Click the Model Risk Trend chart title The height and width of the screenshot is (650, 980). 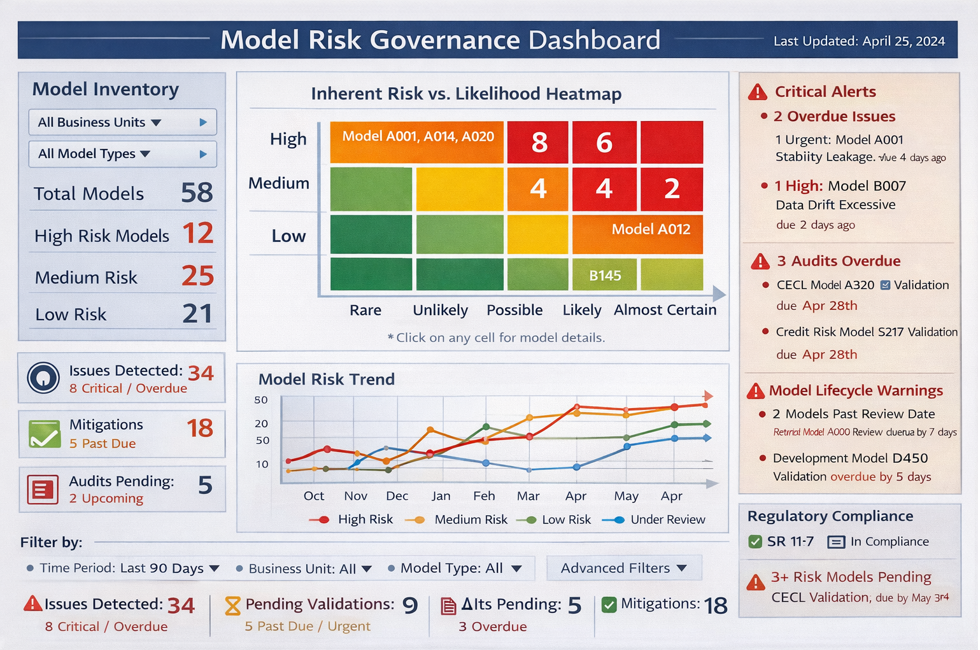click(x=326, y=379)
